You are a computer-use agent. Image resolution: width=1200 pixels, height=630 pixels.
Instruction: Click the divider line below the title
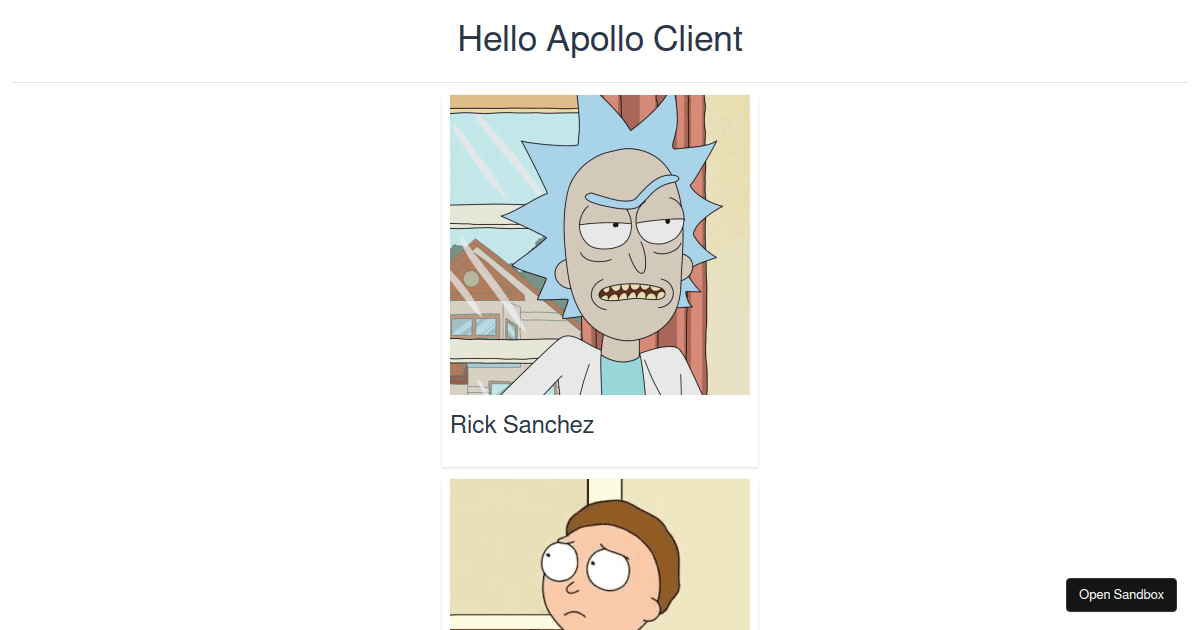599,82
